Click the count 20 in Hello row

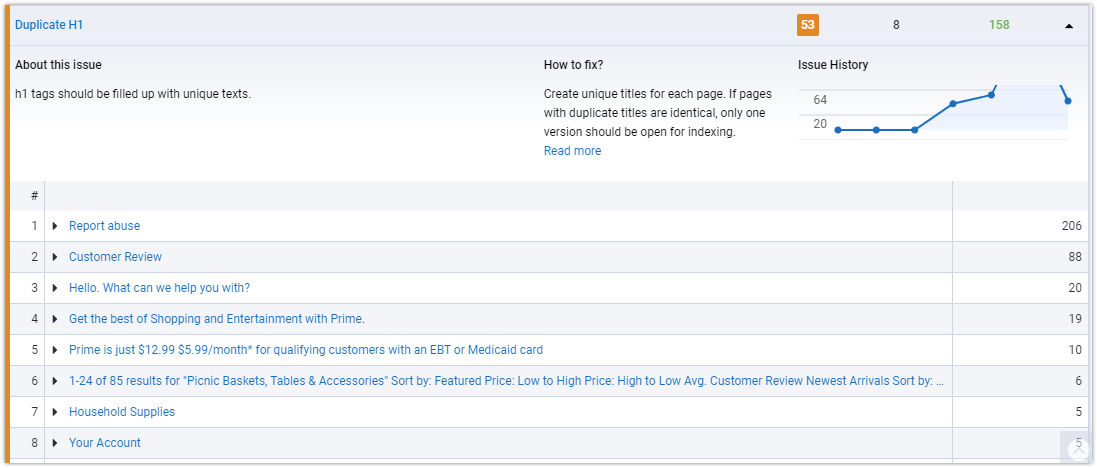coord(1075,288)
